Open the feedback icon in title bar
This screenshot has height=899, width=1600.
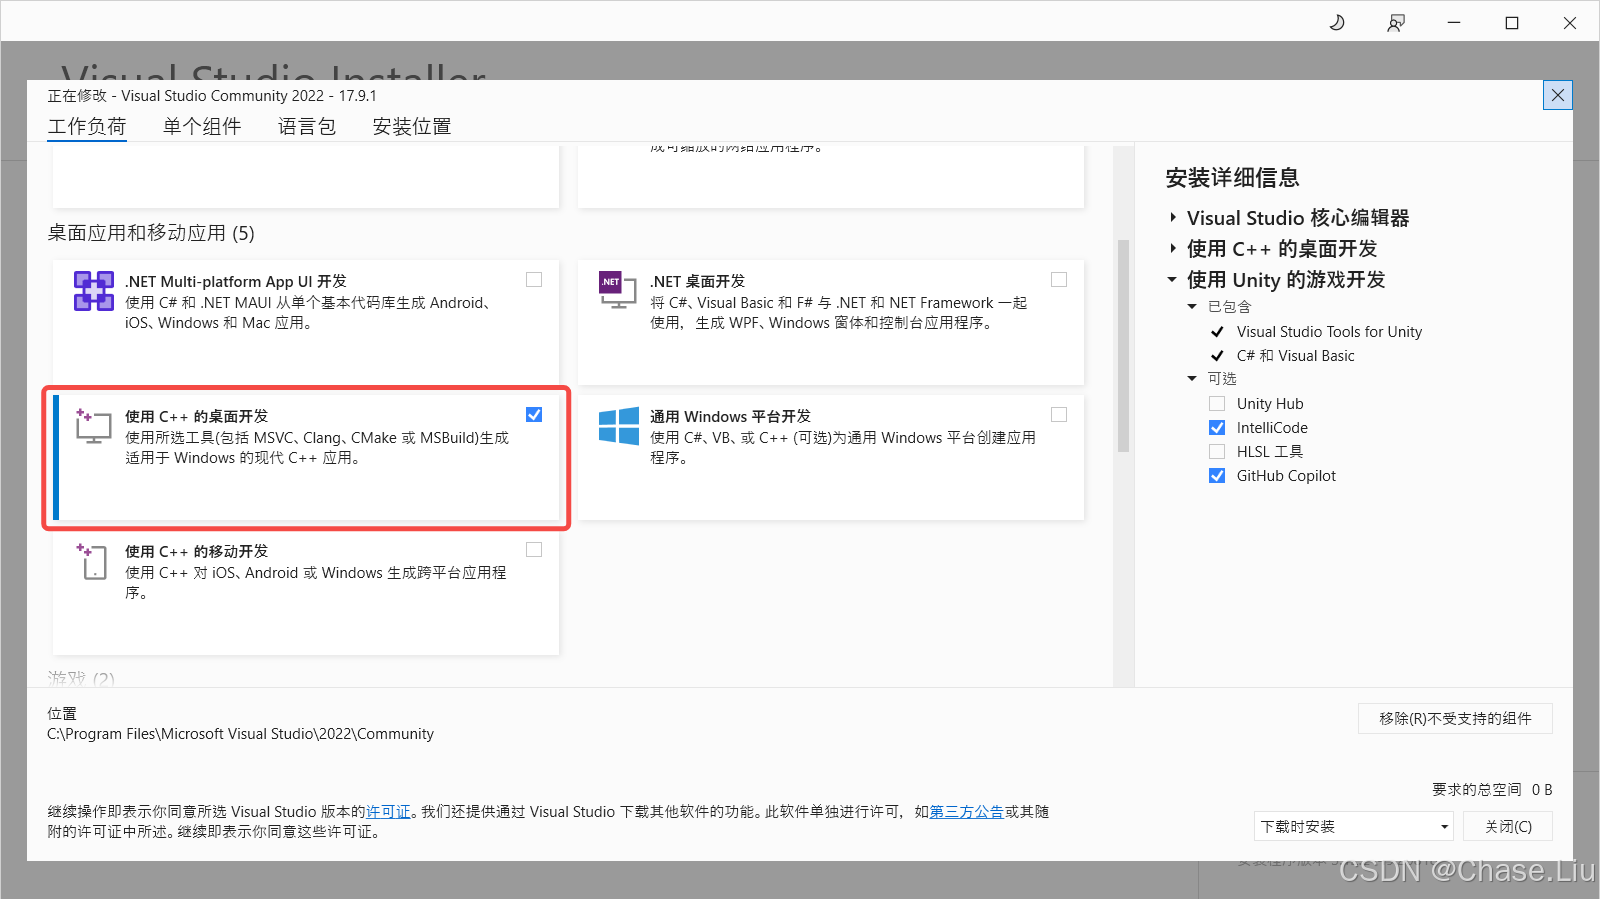1396,22
